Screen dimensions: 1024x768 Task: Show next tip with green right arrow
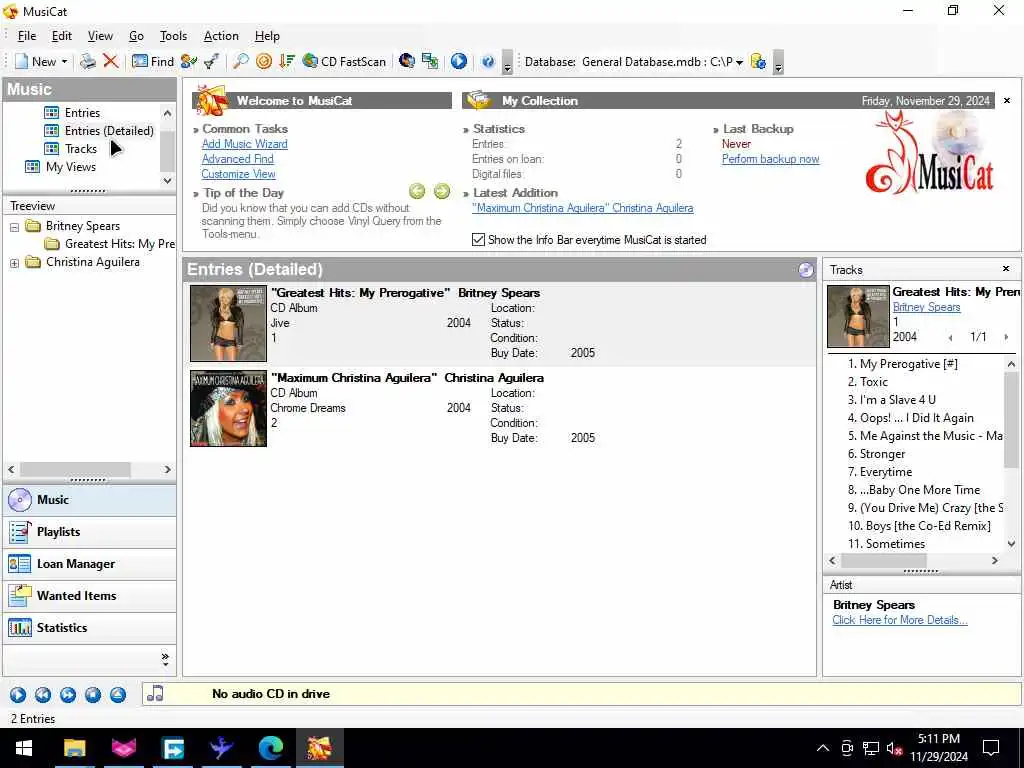[x=442, y=191]
